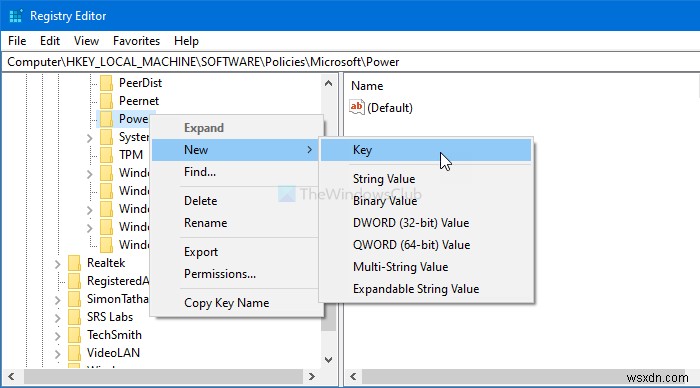Viewport: 700px width, 388px height.
Task: Click the values pane scroll left arrow
Action: tap(353, 377)
